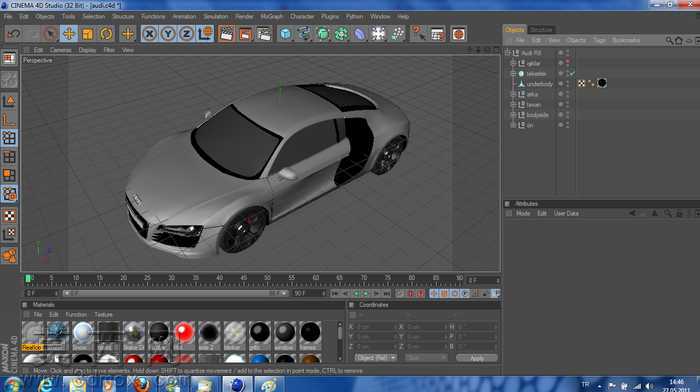Screen dimensions: 700x392
Task: Toggle red visibility dot of second object
Action: pyautogui.click(x=568, y=62)
